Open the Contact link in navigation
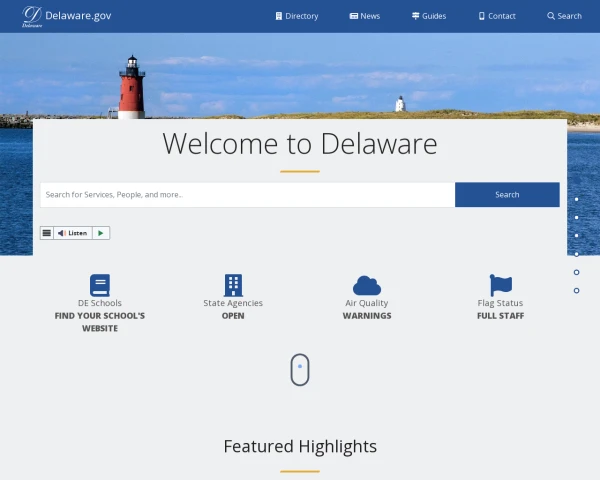600x480 pixels. (497, 16)
